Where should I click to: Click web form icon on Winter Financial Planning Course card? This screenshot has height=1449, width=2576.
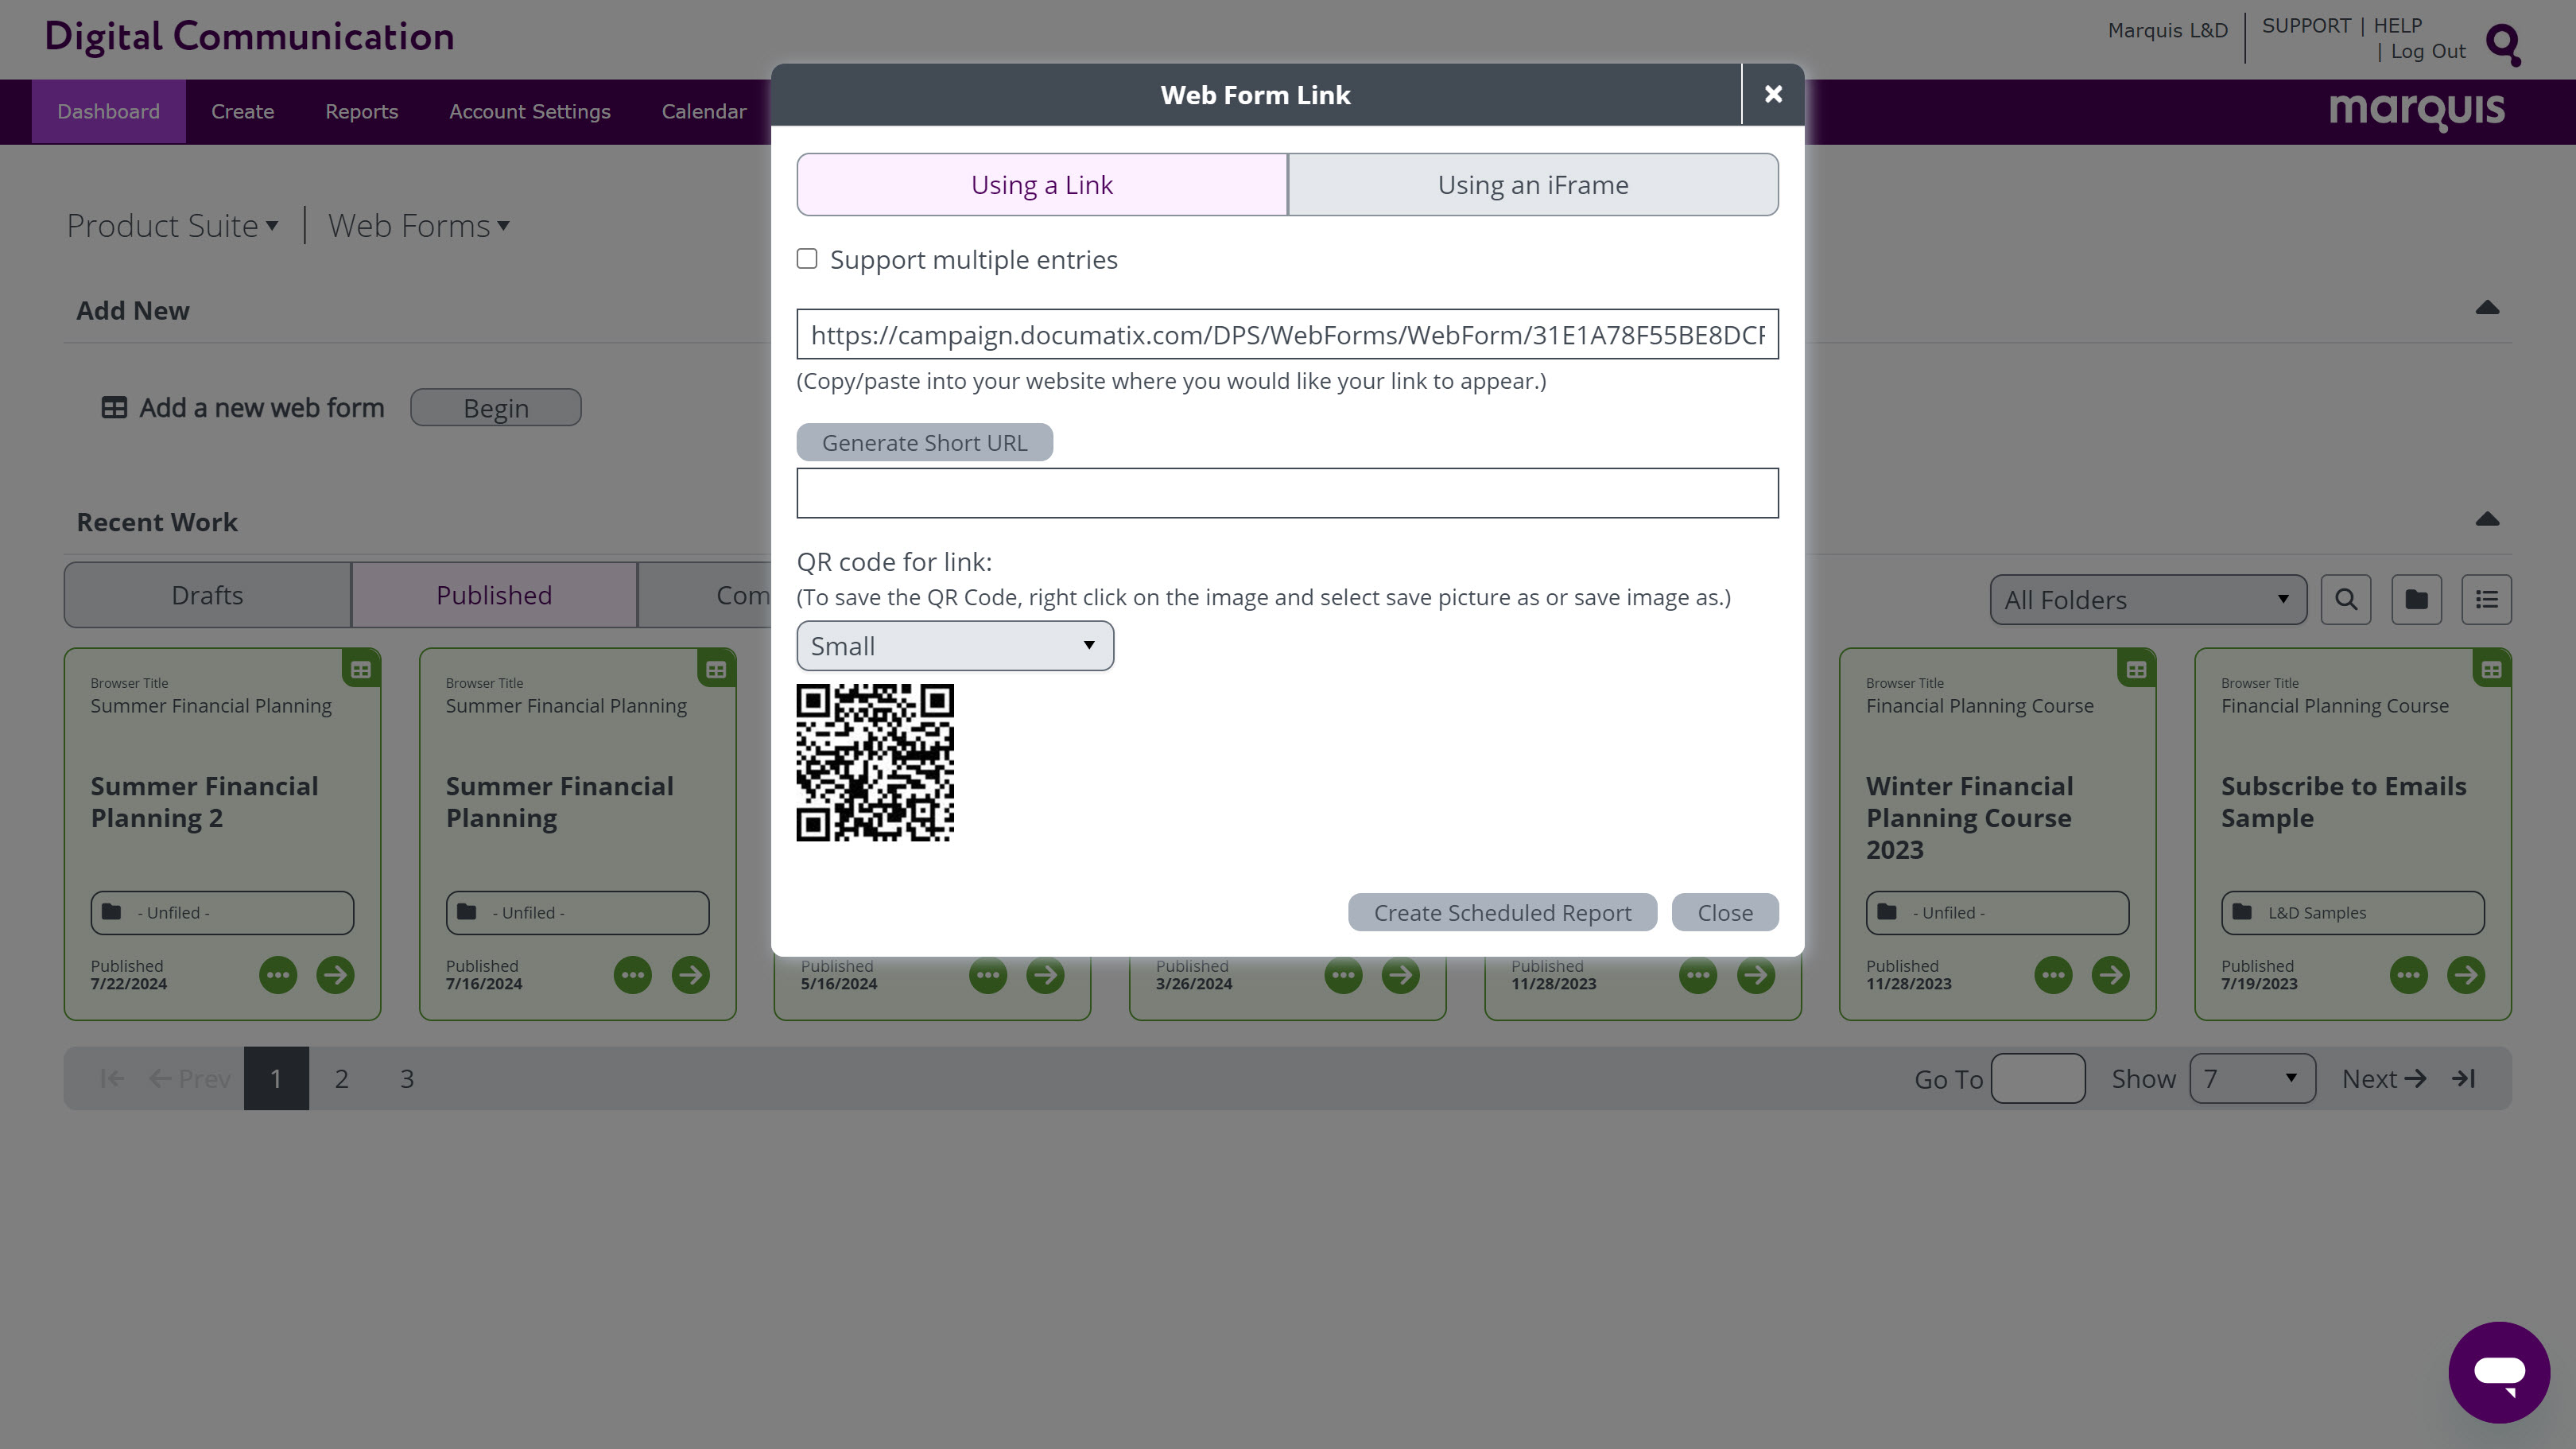click(2136, 669)
